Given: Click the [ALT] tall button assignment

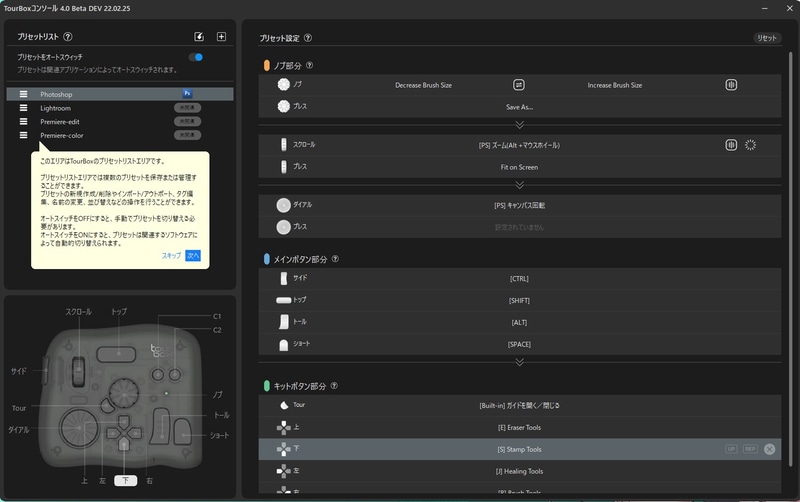Looking at the screenshot, I should point(519,322).
